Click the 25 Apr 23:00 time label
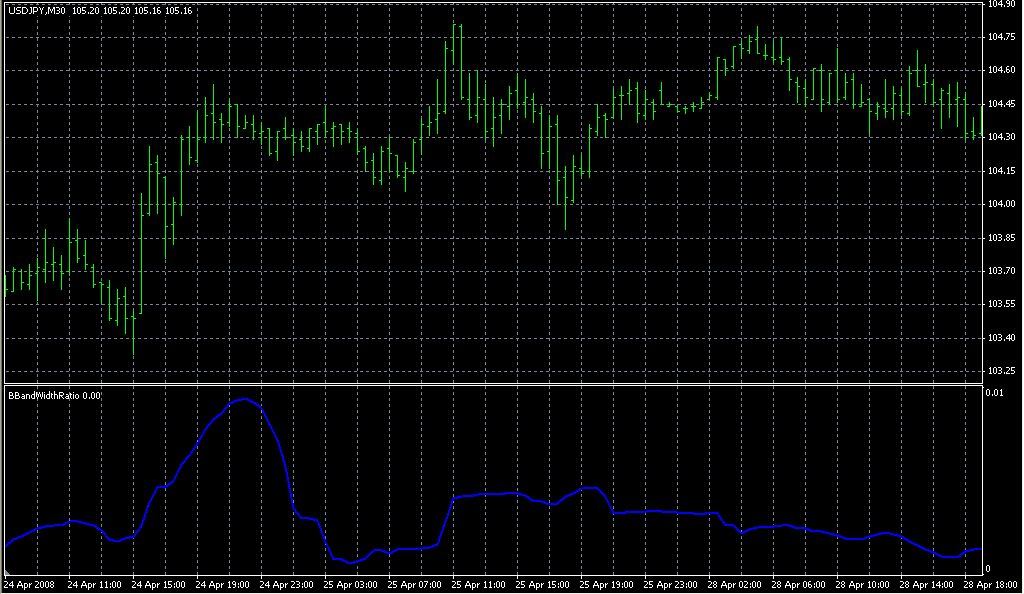The image size is (1024, 594). 670,585
